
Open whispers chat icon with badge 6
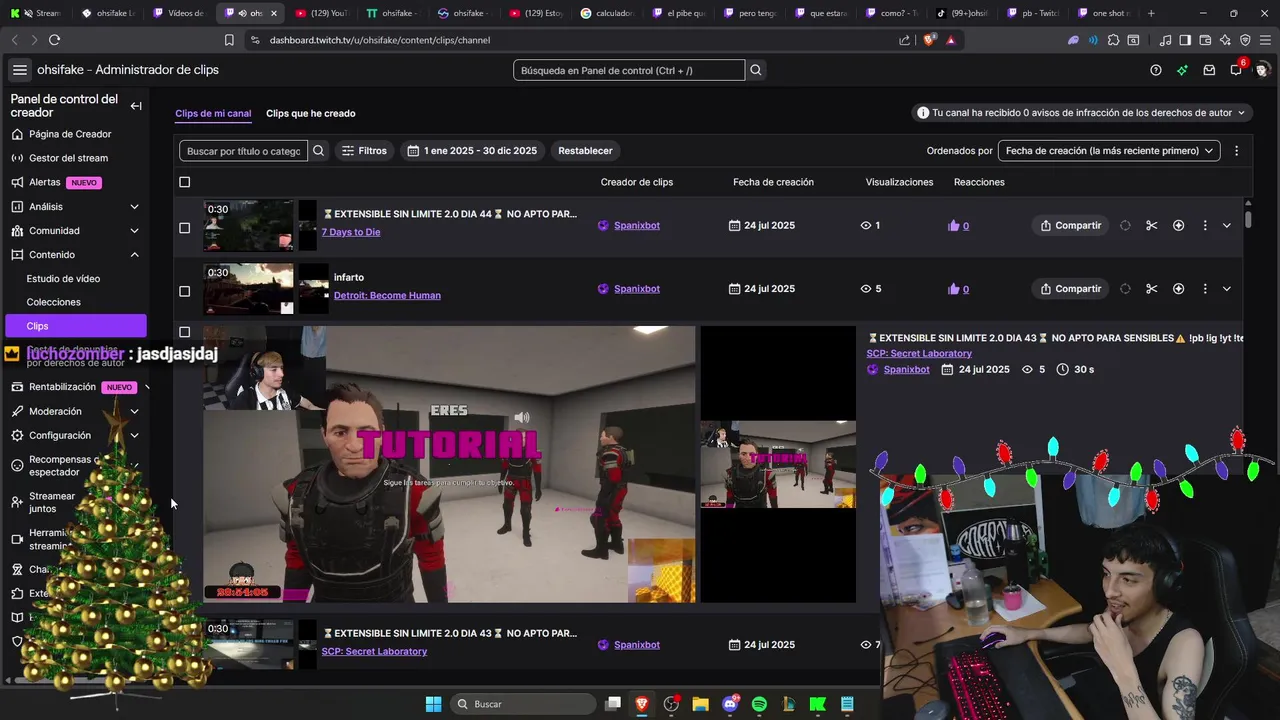point(1236,69)
